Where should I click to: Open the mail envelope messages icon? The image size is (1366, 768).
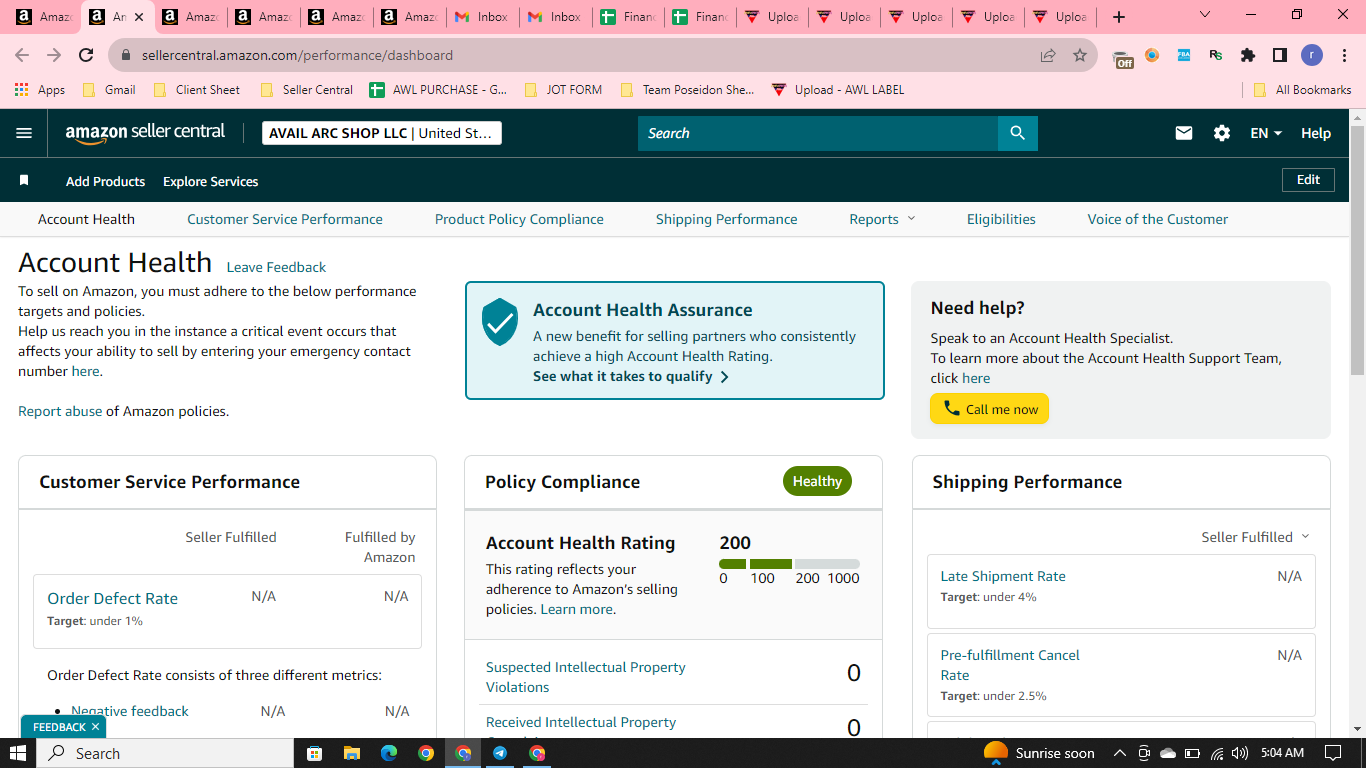[1184, 133]
